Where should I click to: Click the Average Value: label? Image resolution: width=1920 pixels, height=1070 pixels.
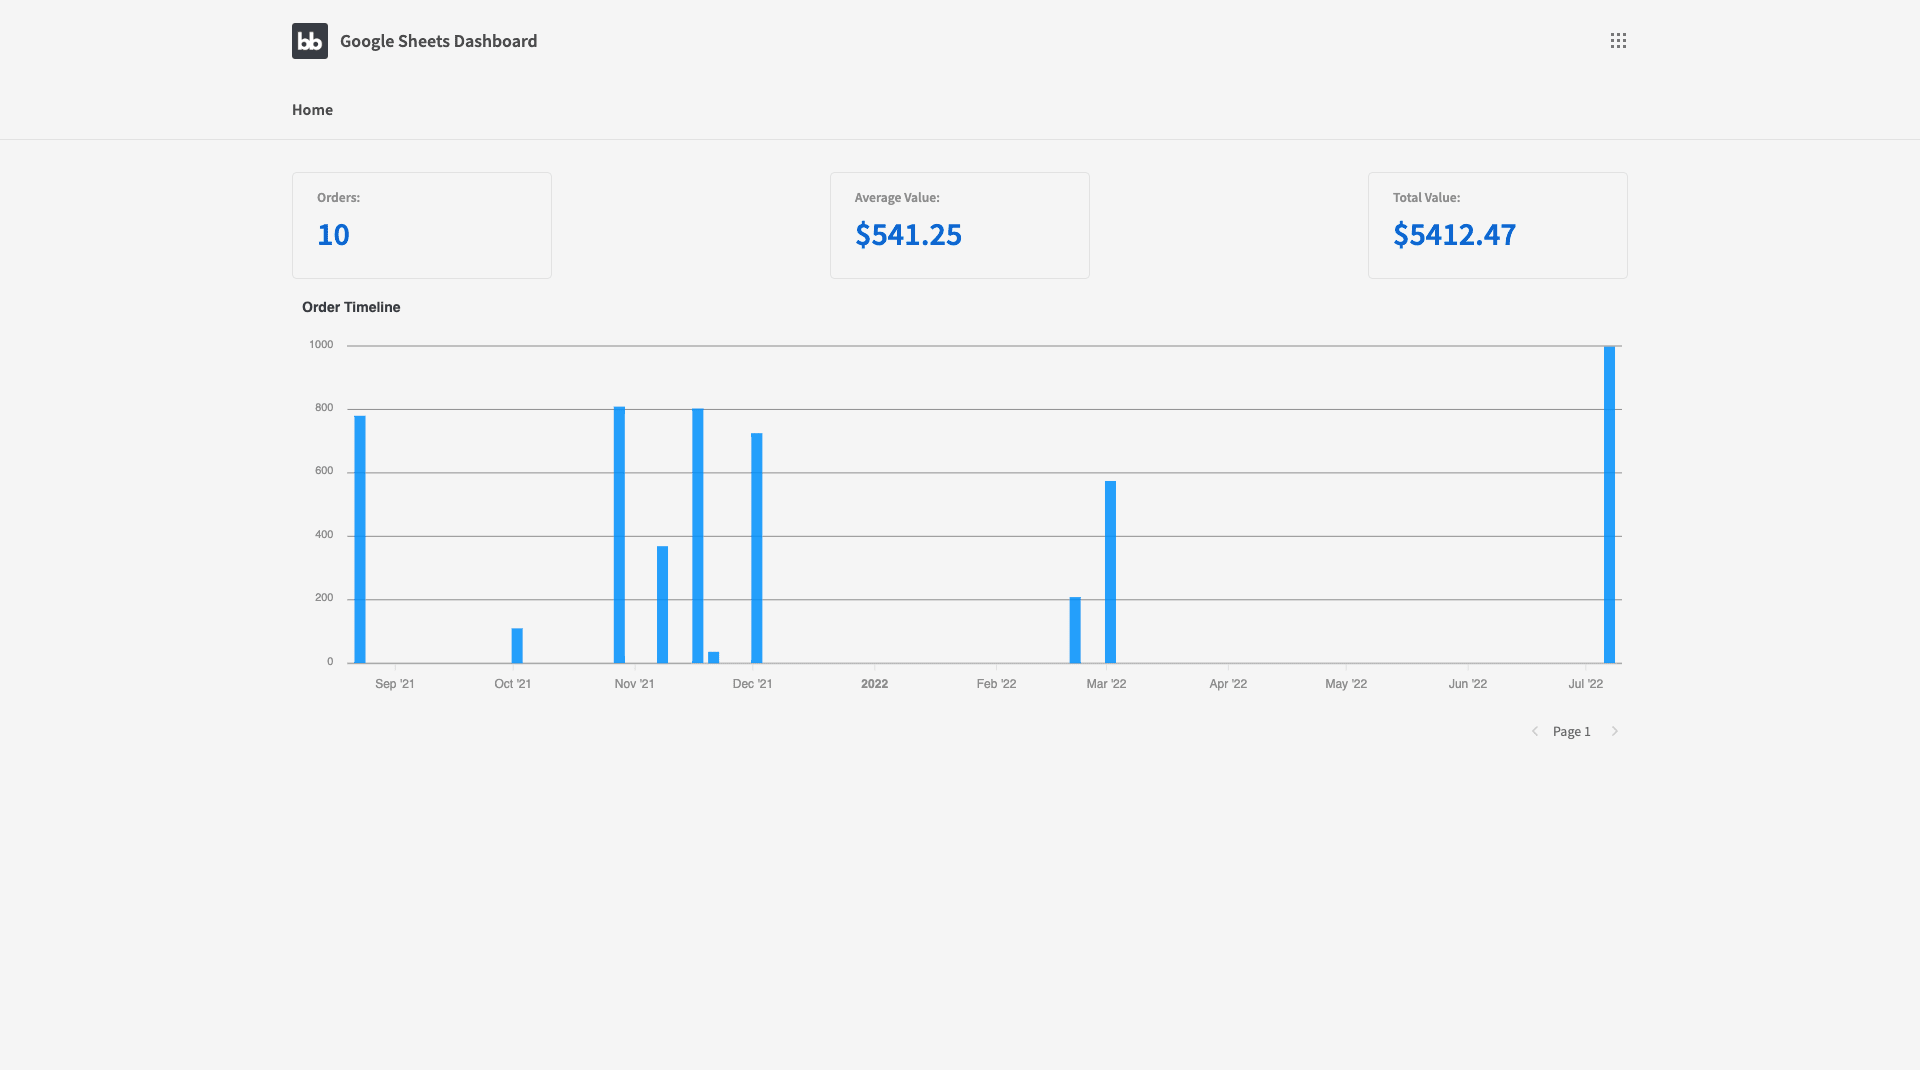click(897, 198)
